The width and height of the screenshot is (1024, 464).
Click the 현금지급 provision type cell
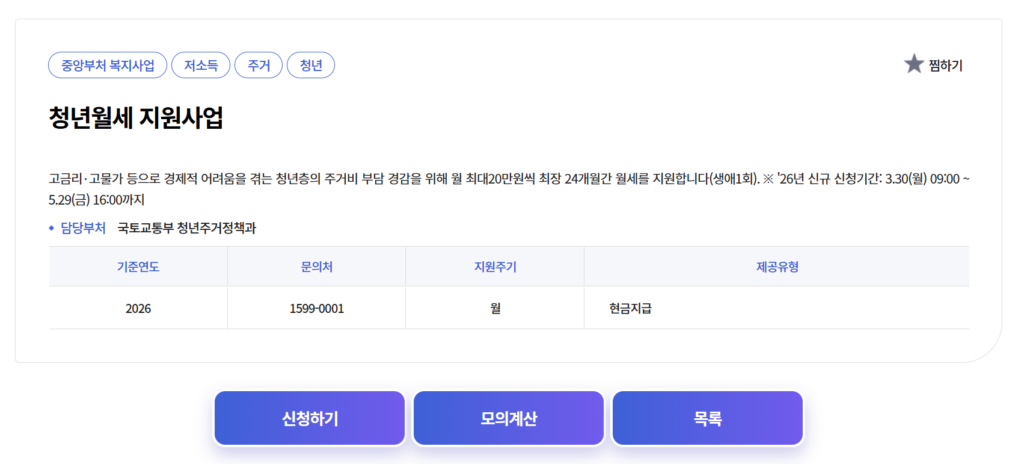[630, 308]
